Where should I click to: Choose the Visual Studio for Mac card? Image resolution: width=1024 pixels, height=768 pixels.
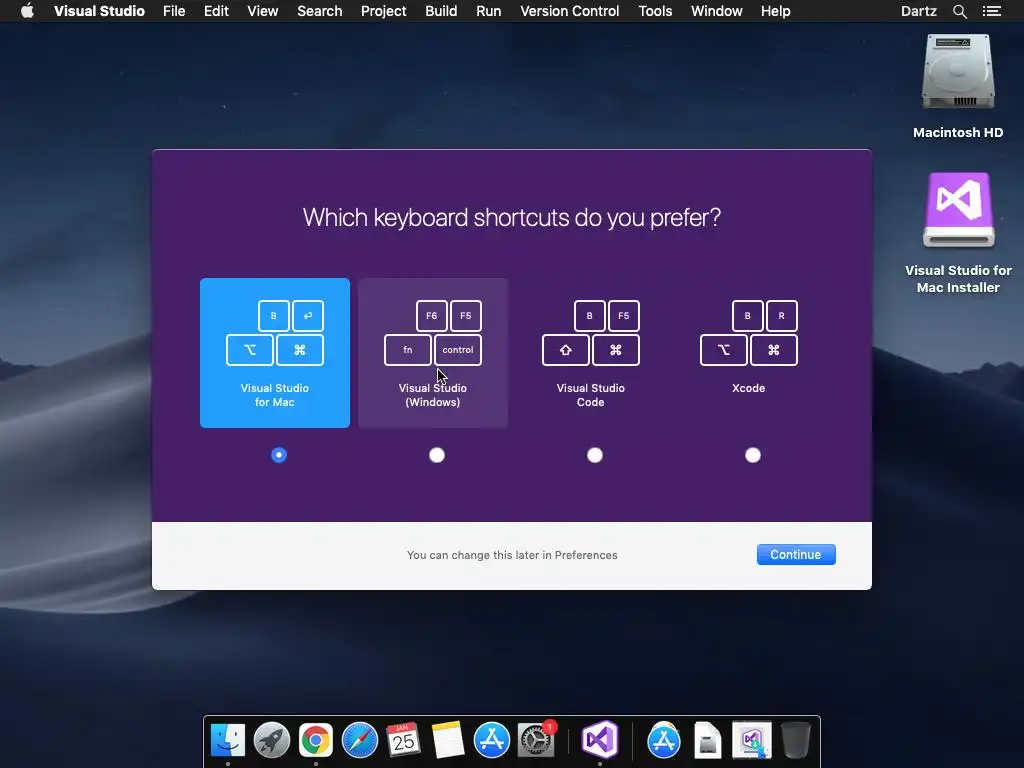[x=275, y=353]
